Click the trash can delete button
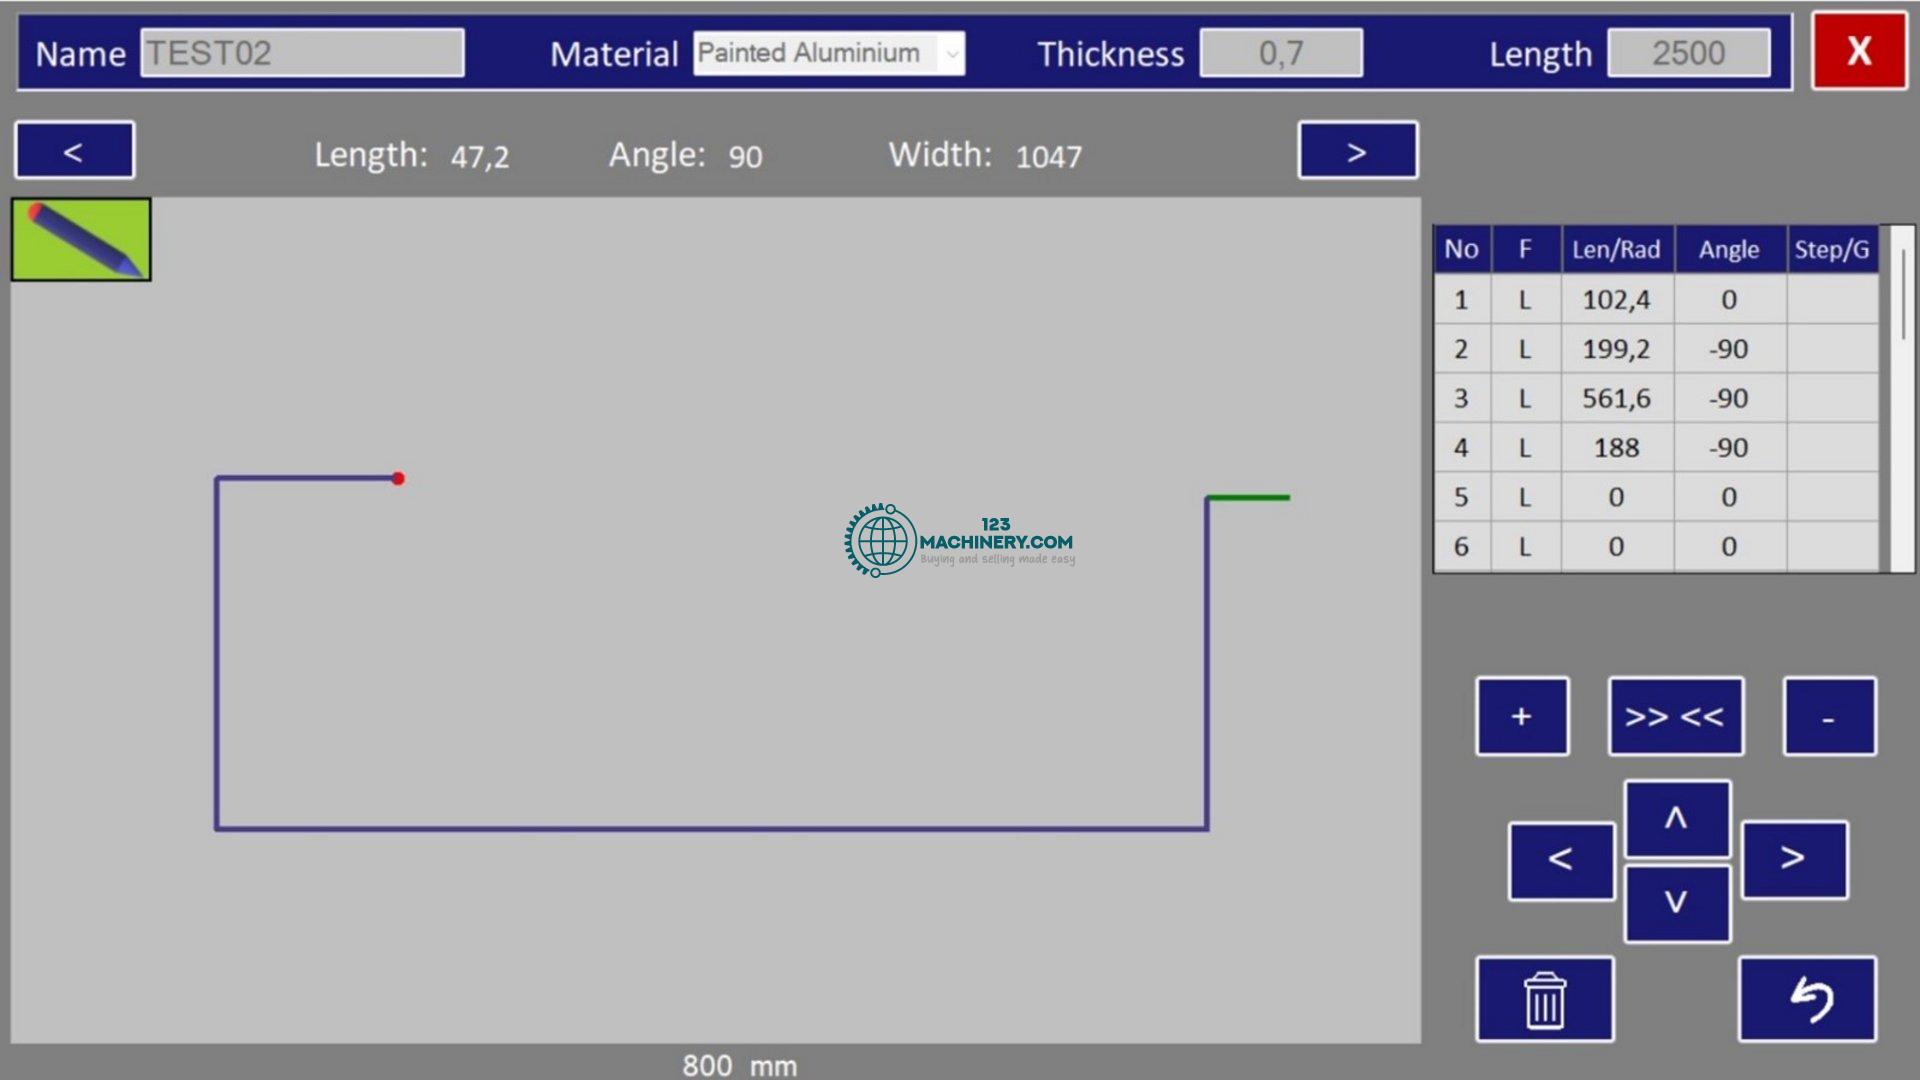 pyautogui.click(x=1544, y=999)
